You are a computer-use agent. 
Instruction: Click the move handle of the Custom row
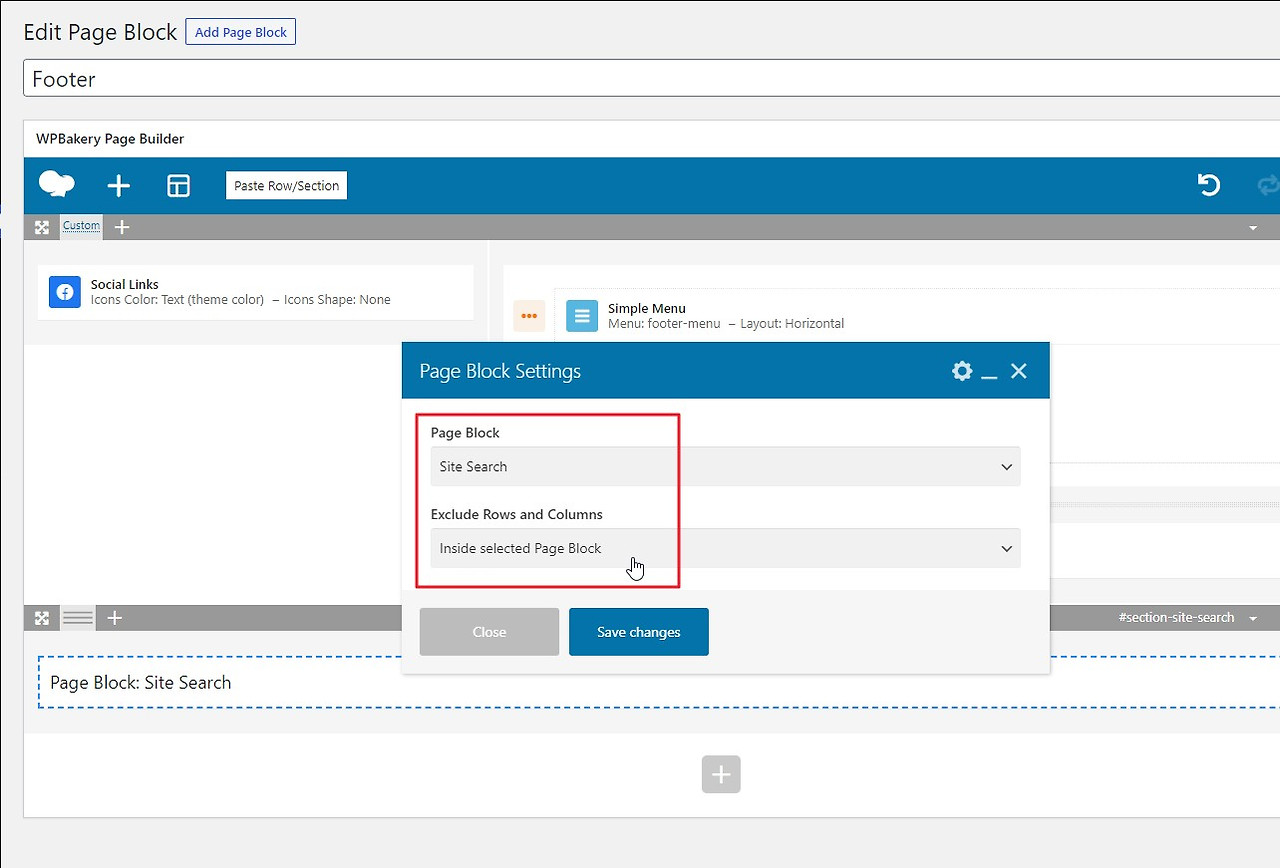(x=42, y=227)
